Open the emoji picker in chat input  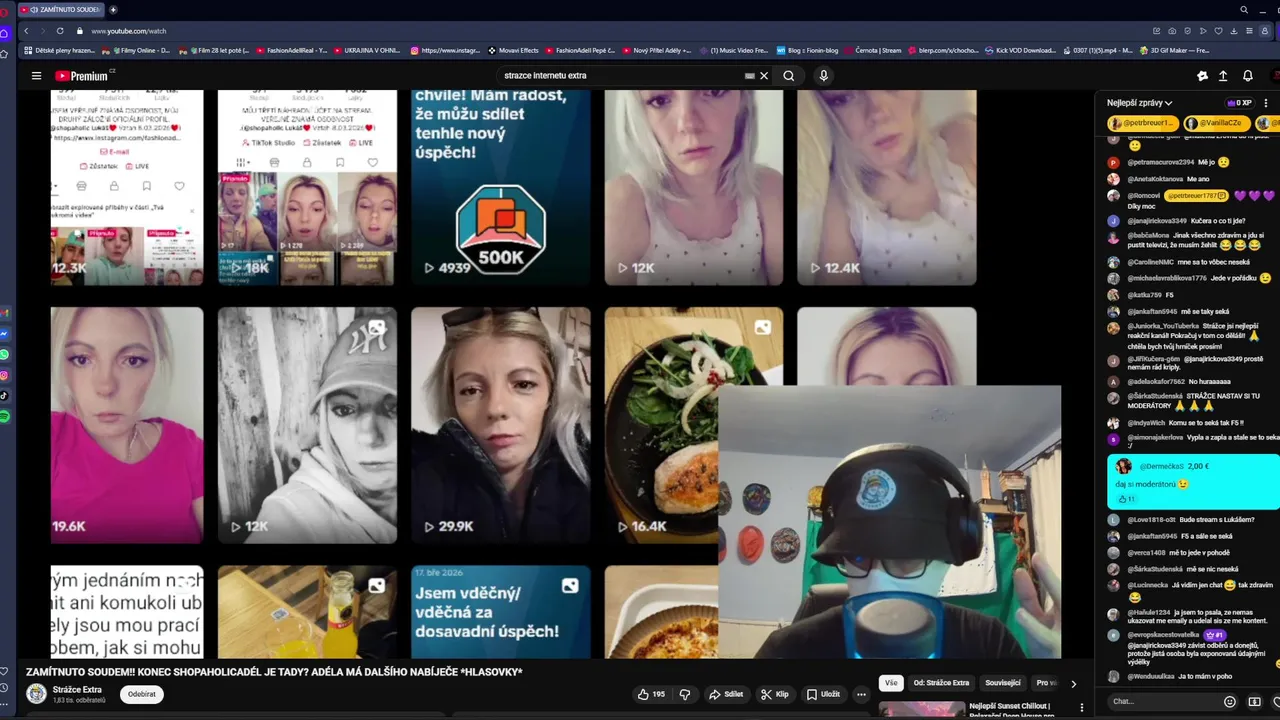(1229, 701)
